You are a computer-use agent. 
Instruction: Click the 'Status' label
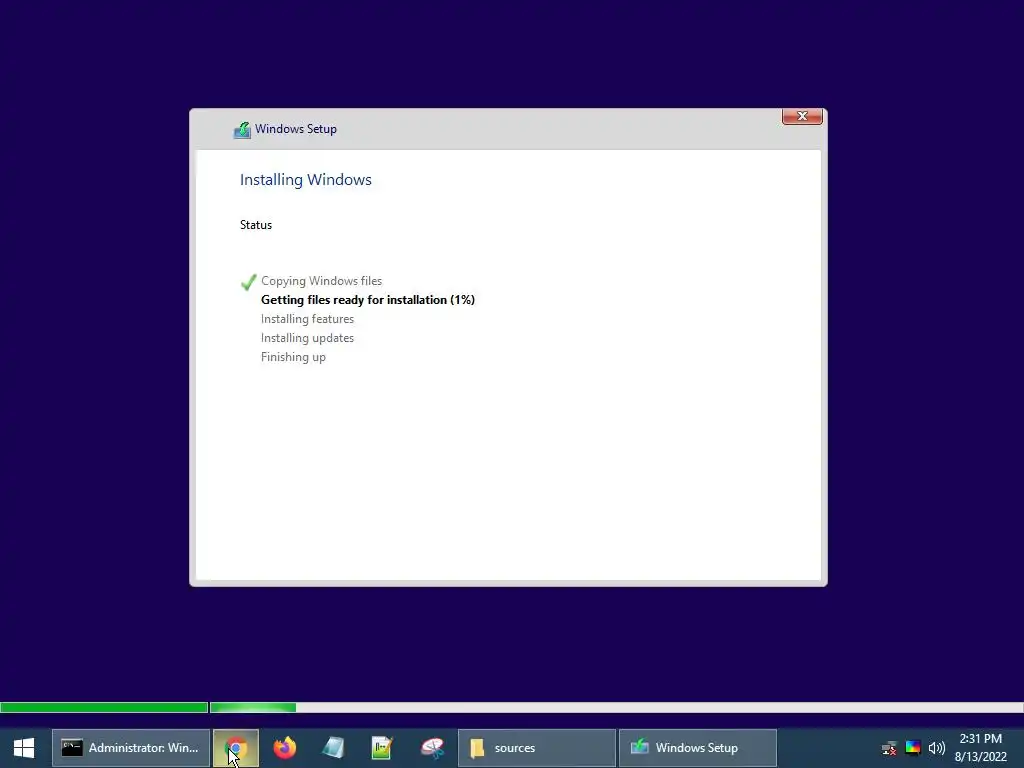[x=256, y=225]
